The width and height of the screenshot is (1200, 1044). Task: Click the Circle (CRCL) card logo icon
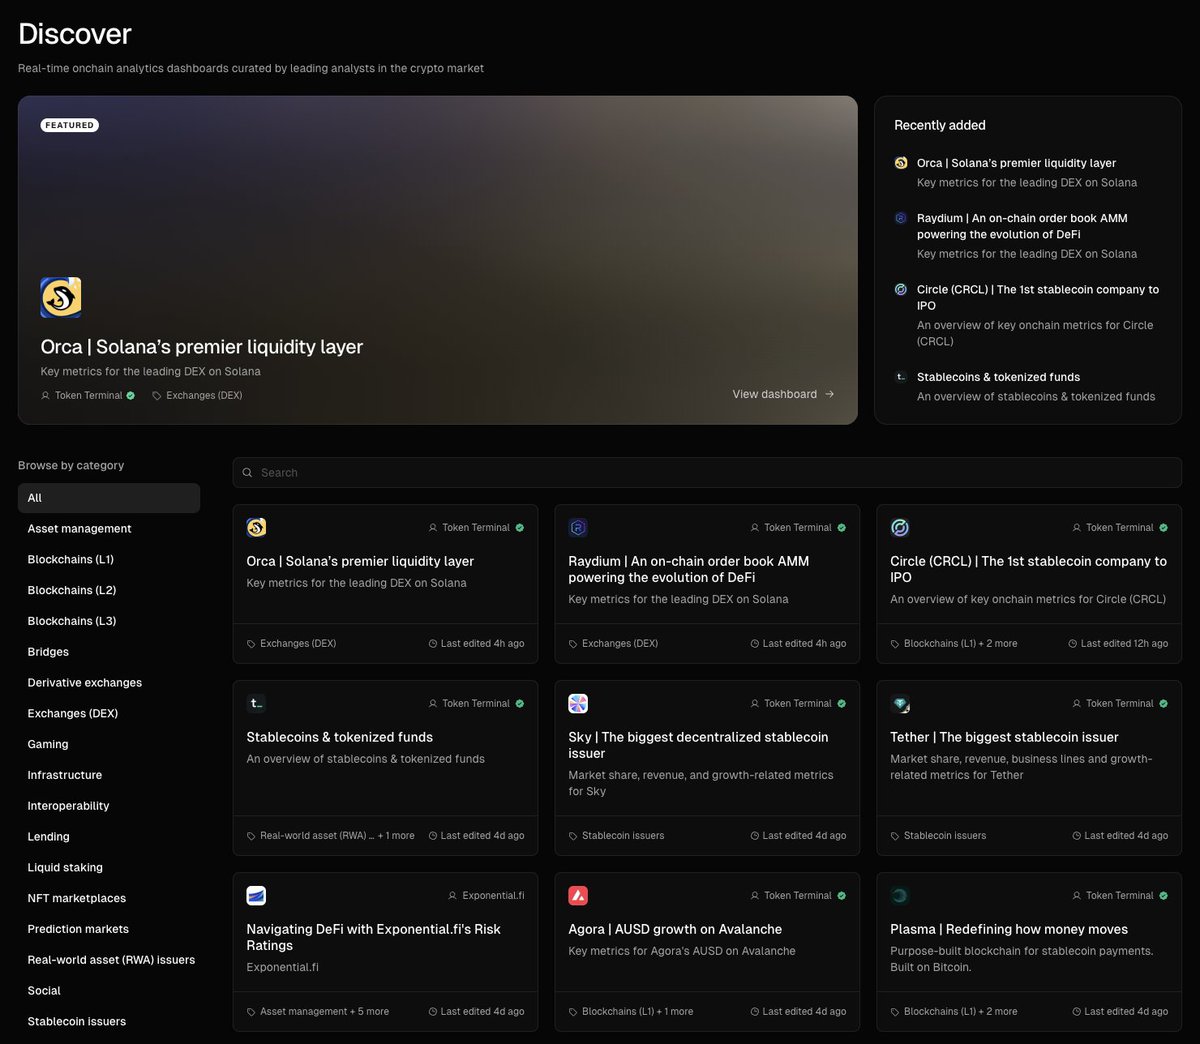coord(900,528)
